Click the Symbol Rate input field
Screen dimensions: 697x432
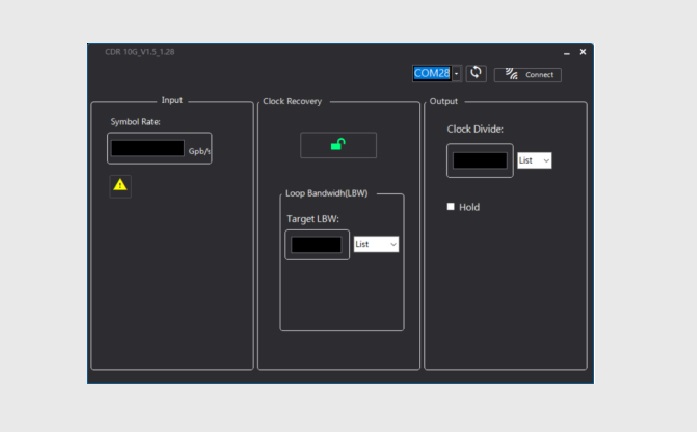(x=148, y=148)
